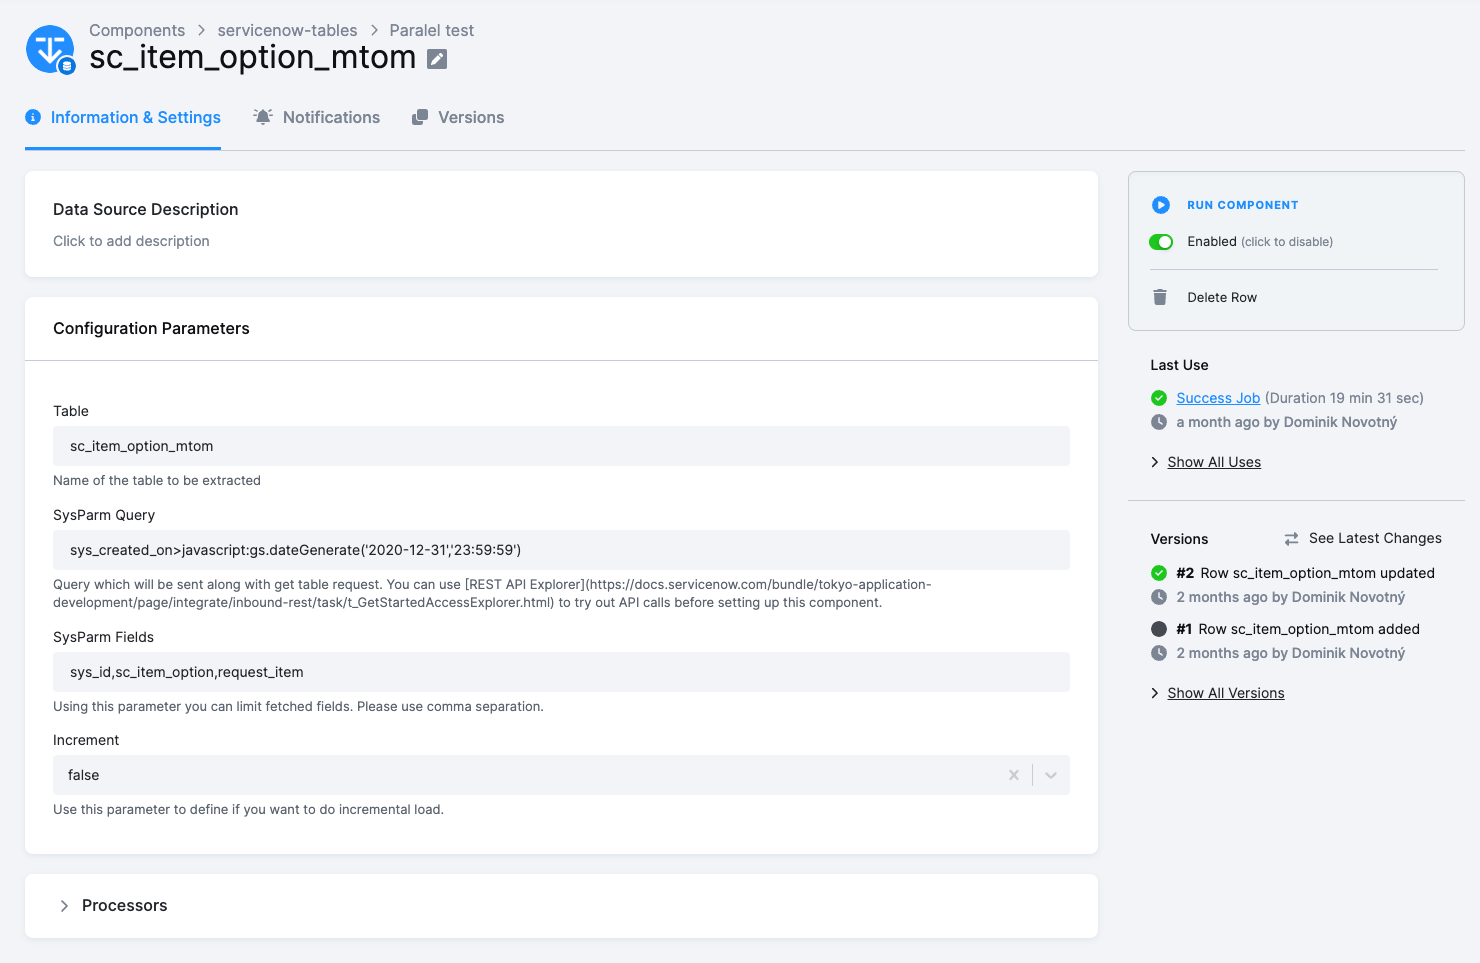Screen dimensions: 1480x963
Task: Switch to the Versions tab
Action: [x=470, y=117]
